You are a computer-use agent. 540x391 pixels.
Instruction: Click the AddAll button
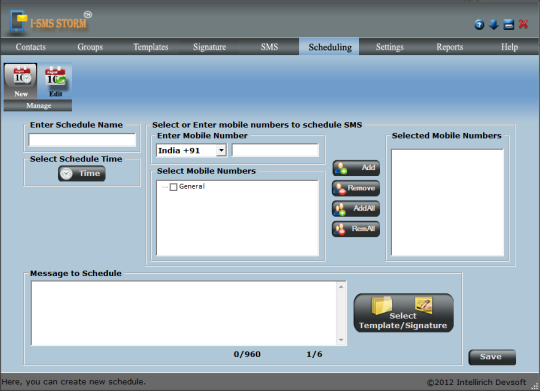tap(356, 208)
